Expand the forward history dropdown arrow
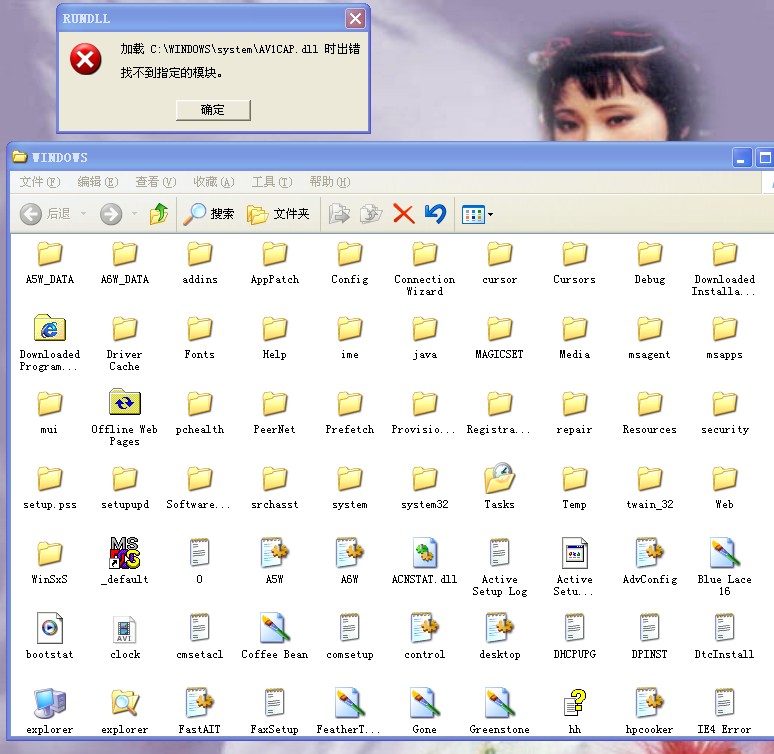The height and width of the screenshot is (754, 774). pyautogui.click(x=134, y=214)
